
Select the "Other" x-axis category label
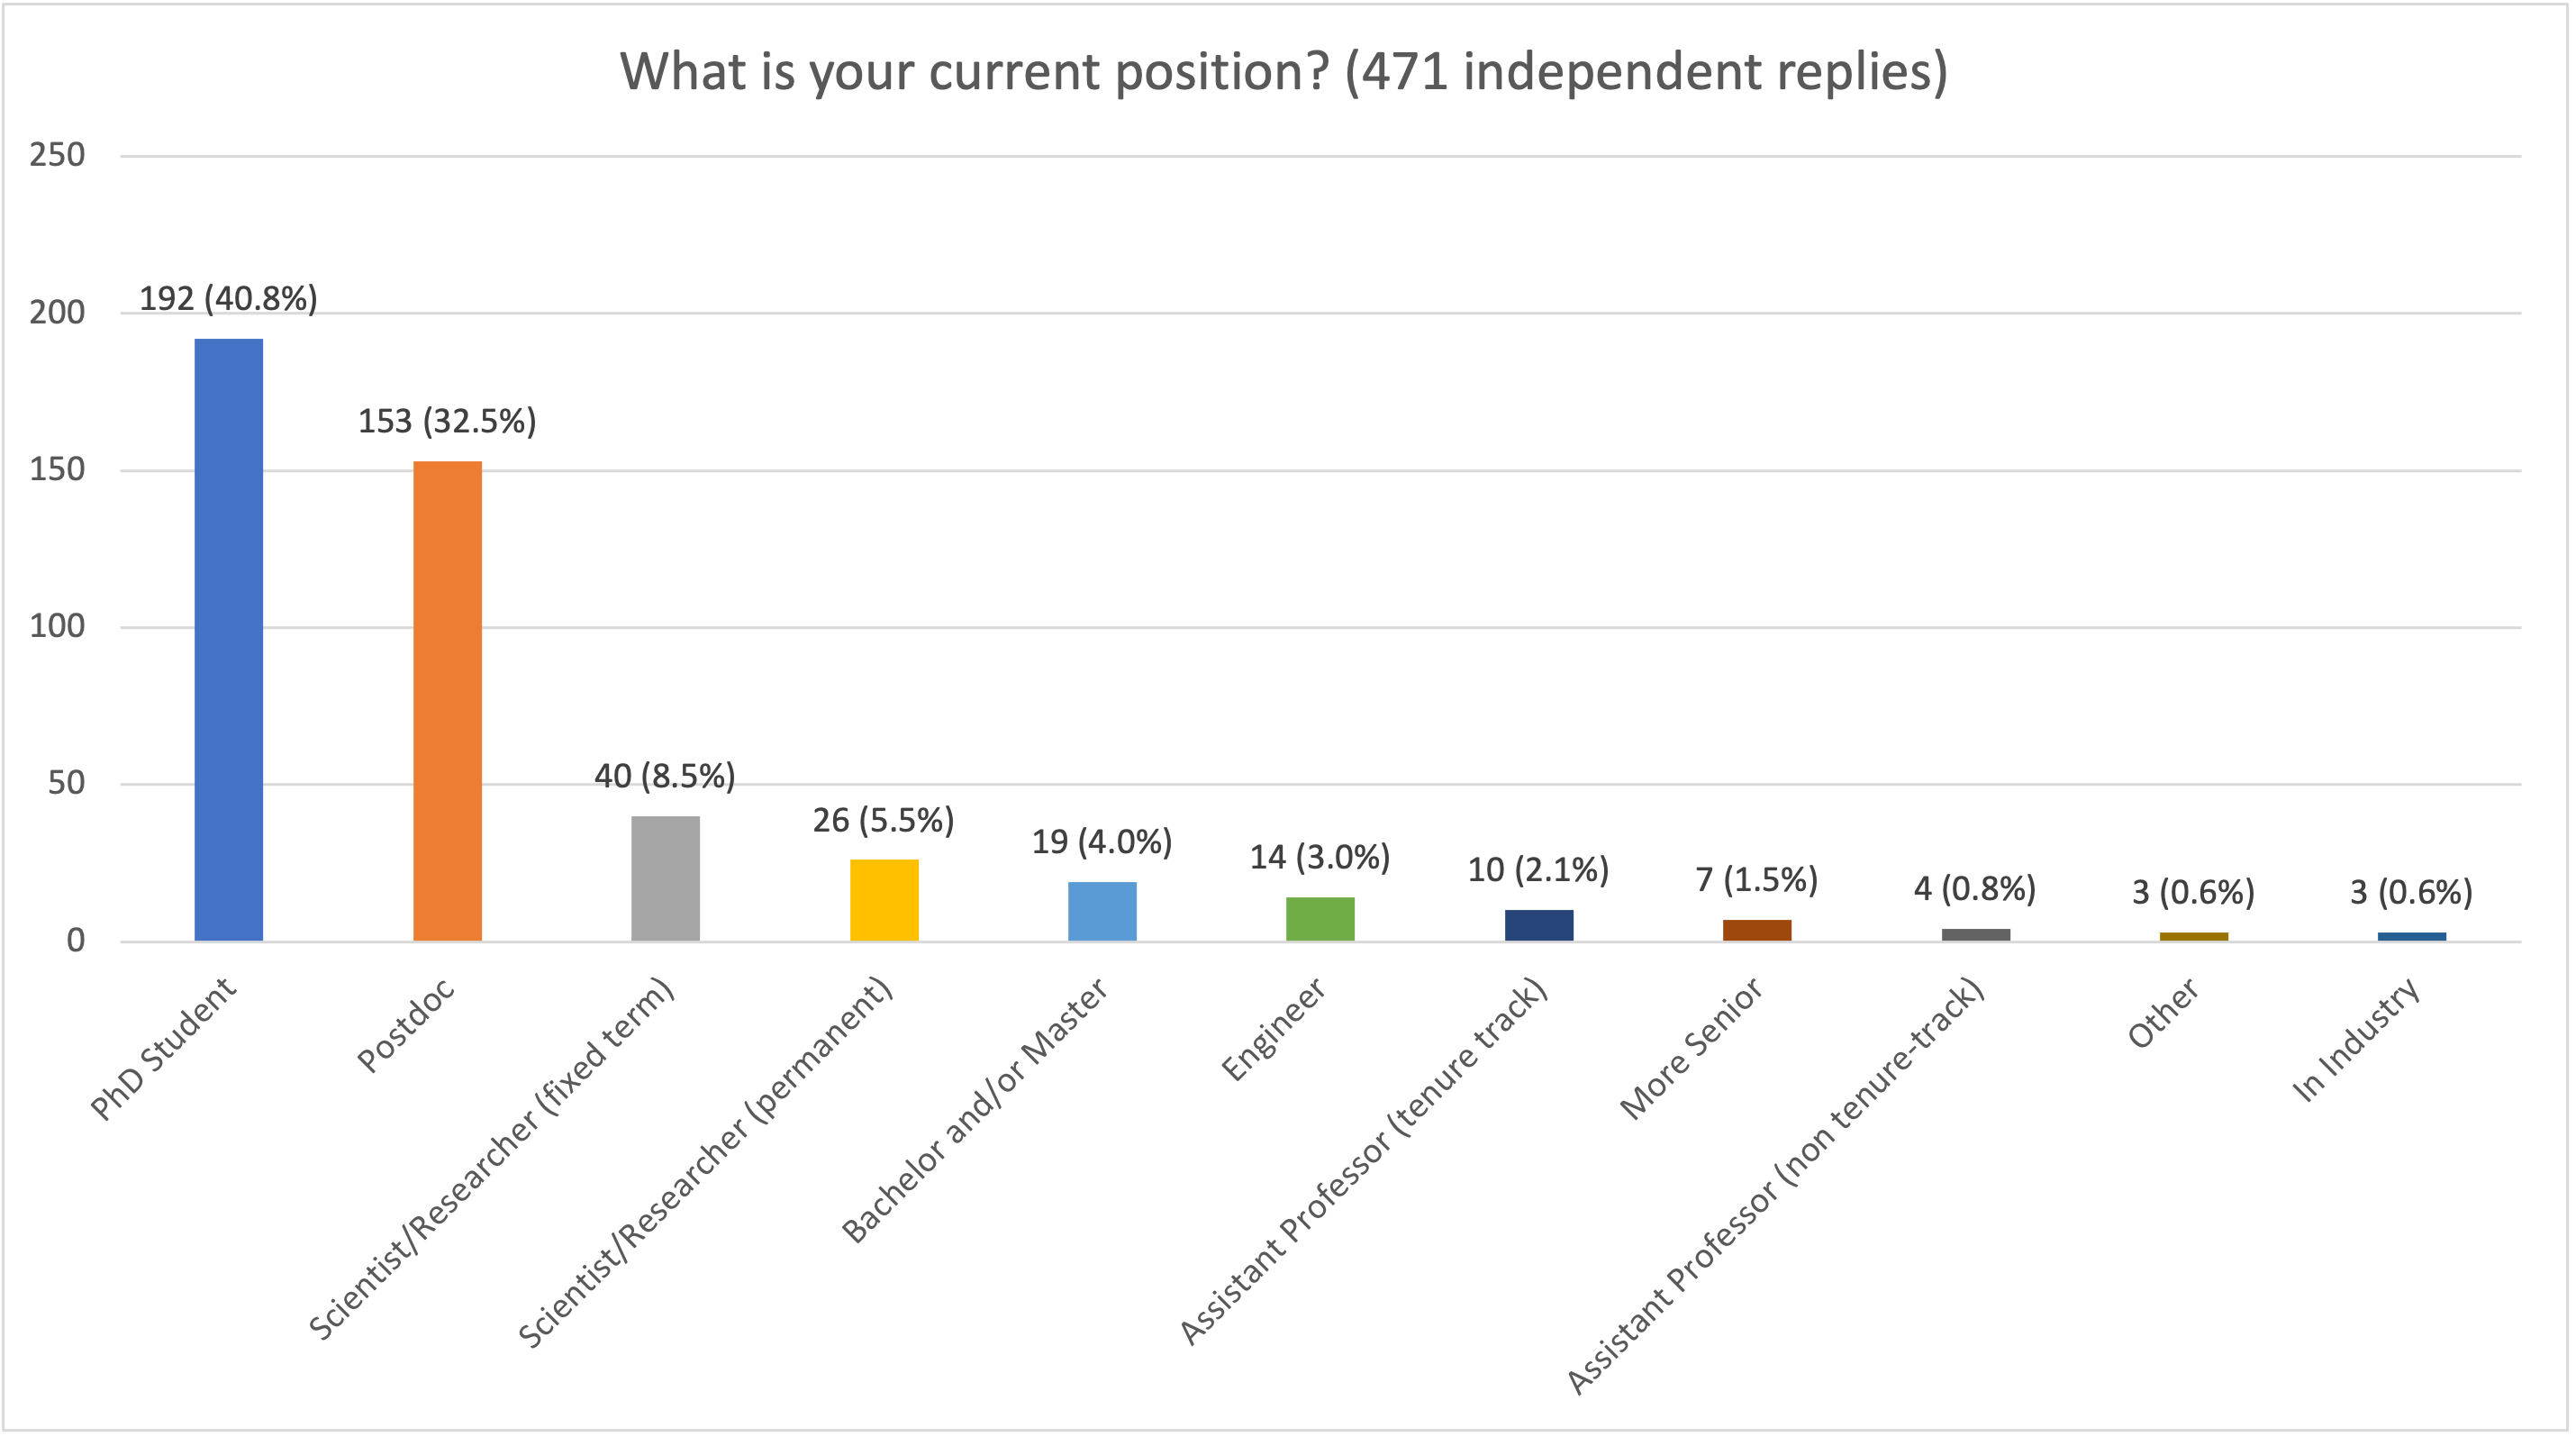point(2163,1013)
